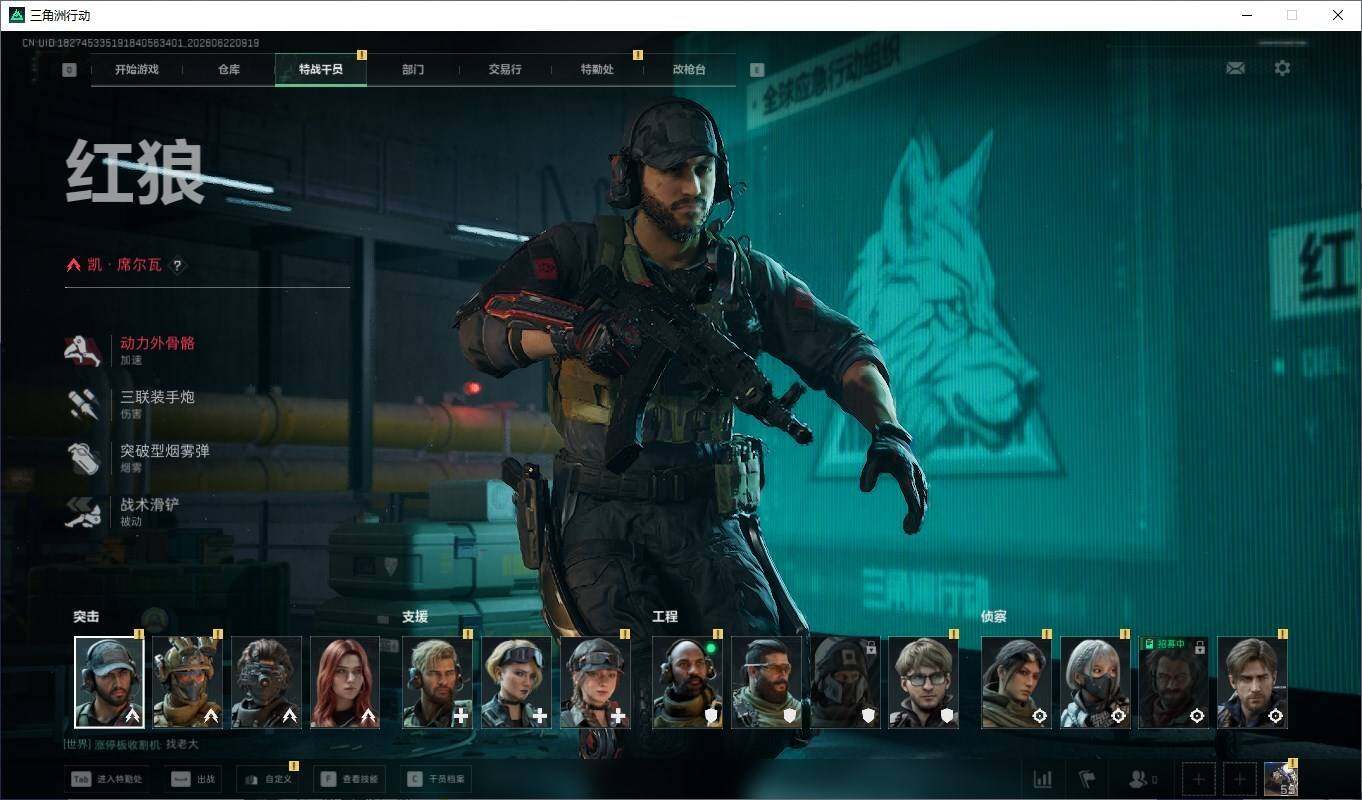This screenshot has height=800, width=1362.
Task: Click the 查看技能 button
Action: click(350, 779)
